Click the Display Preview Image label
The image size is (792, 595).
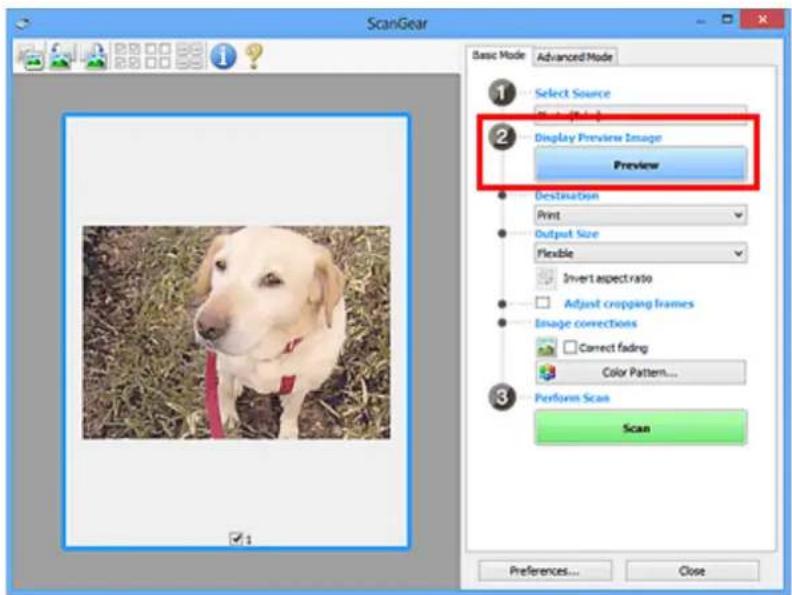coord(598,137)
